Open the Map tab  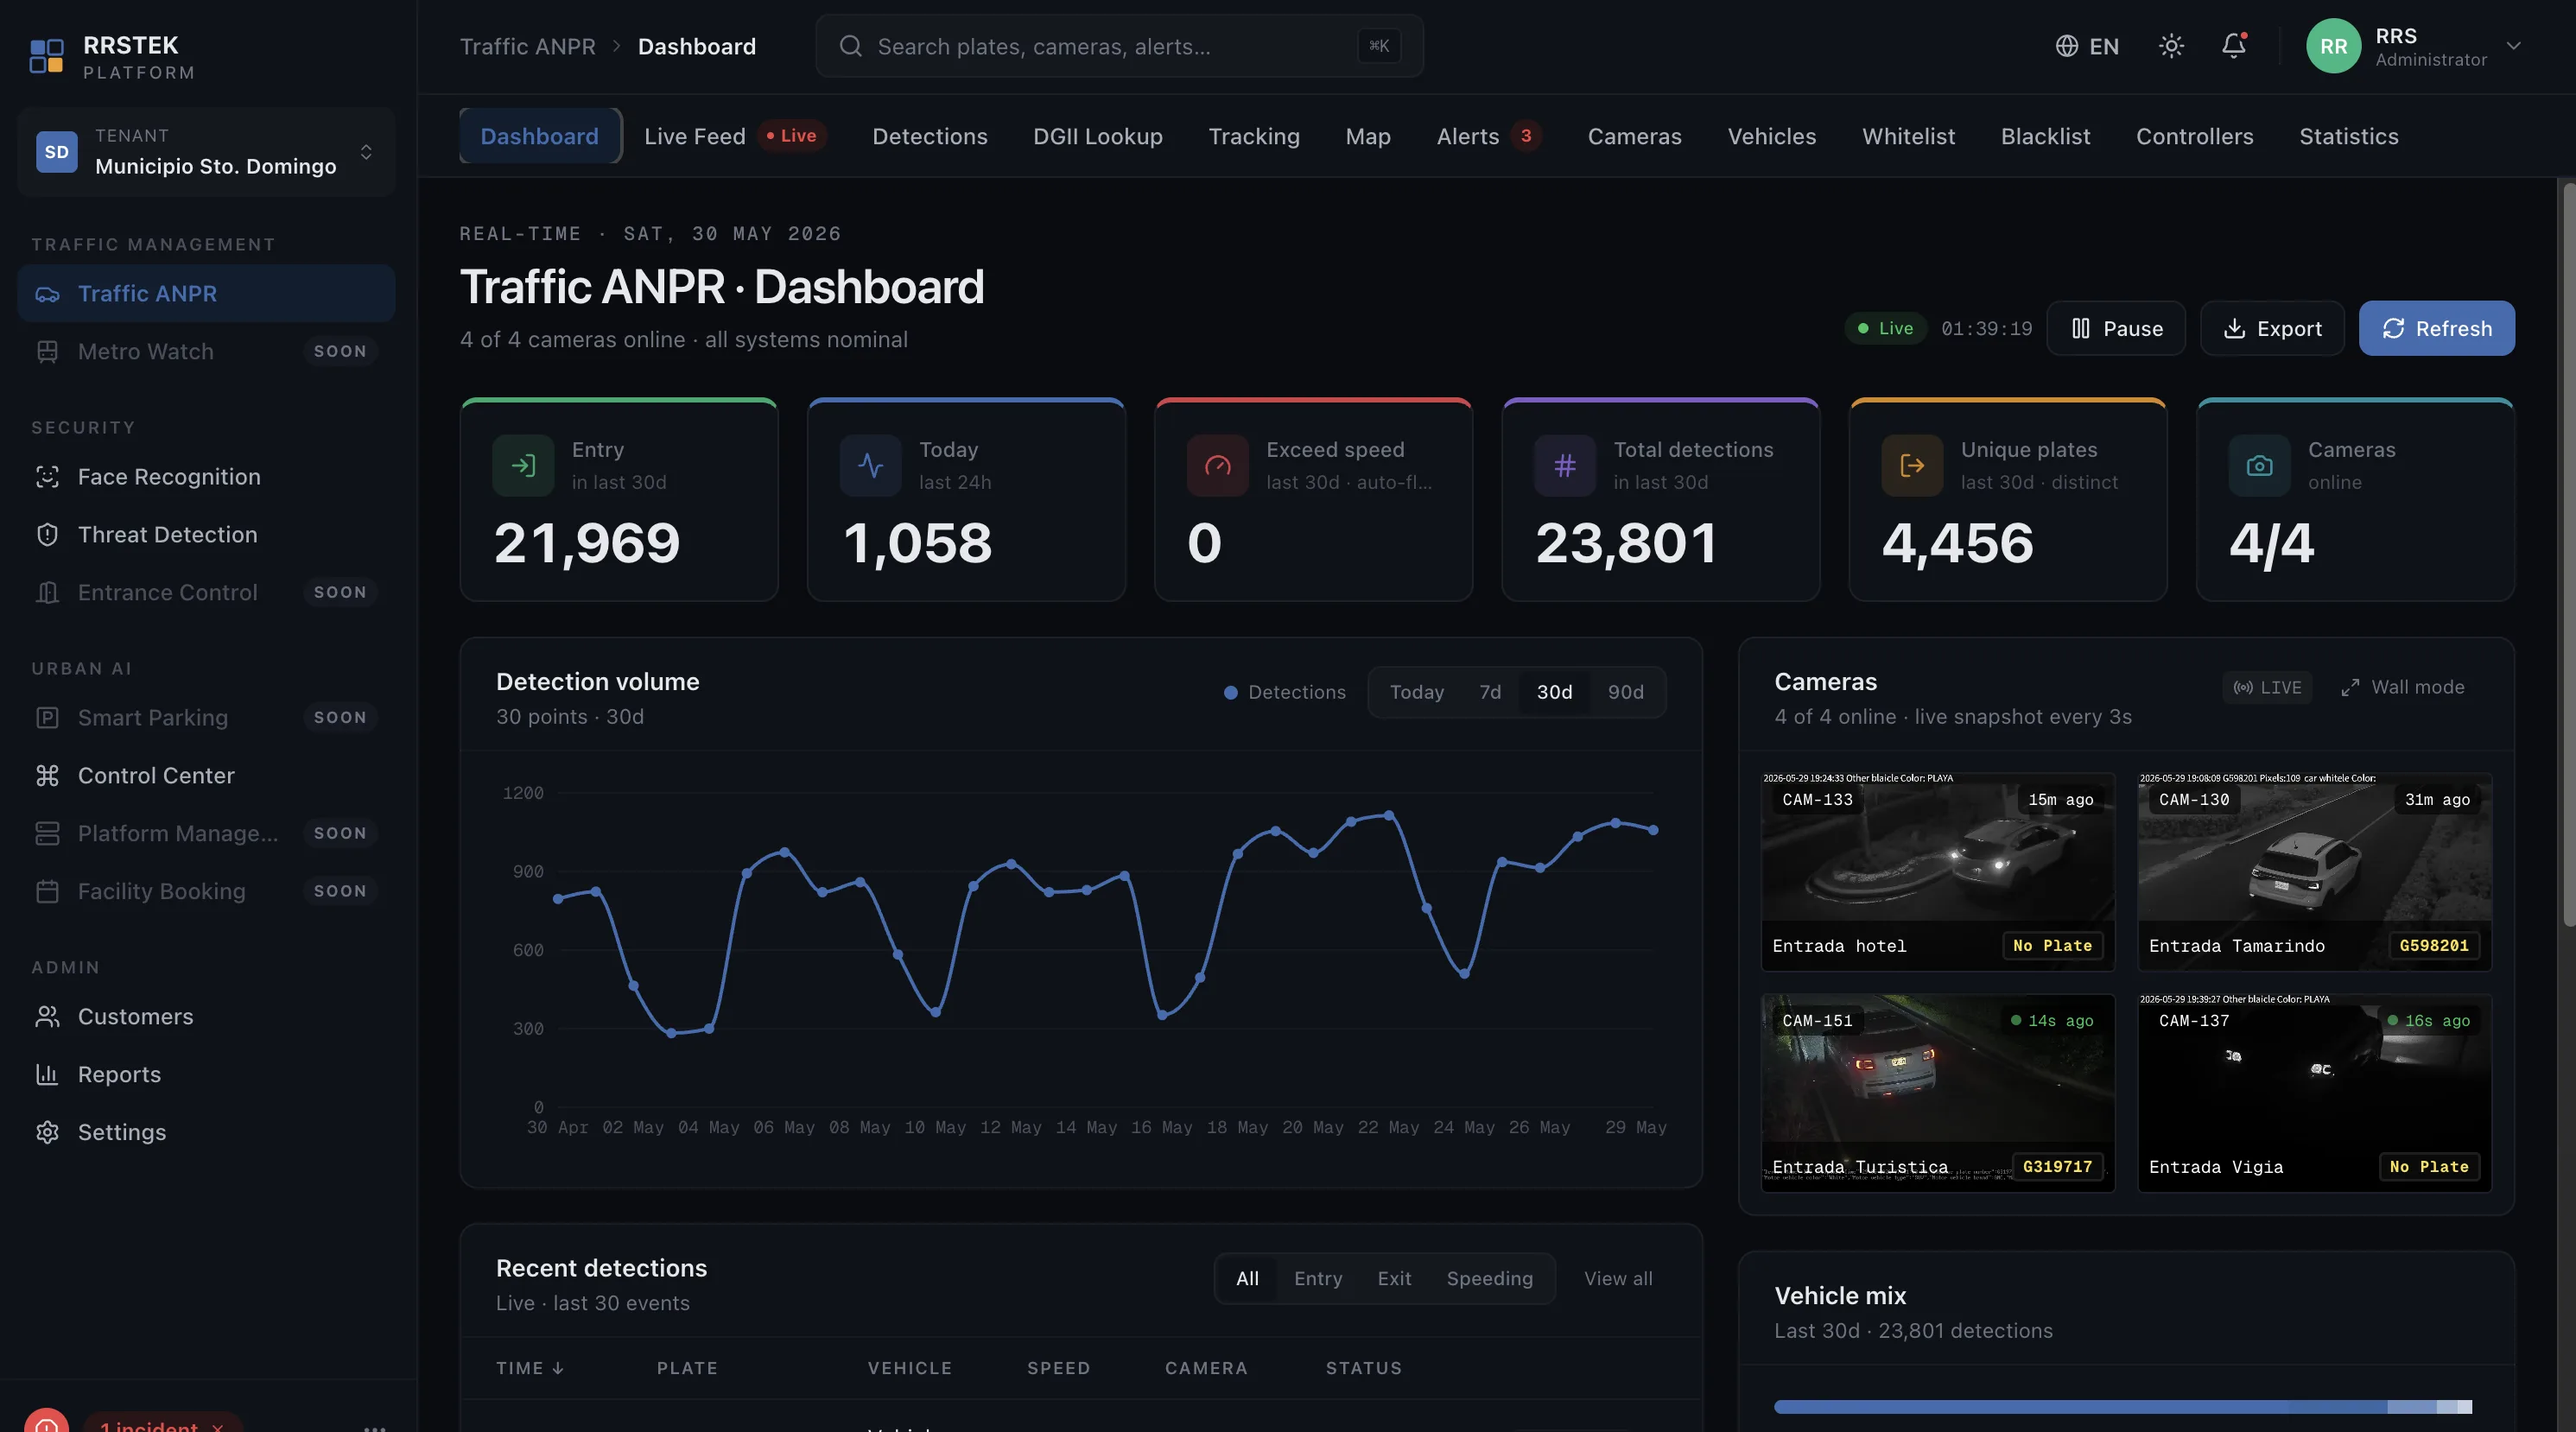[x=1367, y=136]
